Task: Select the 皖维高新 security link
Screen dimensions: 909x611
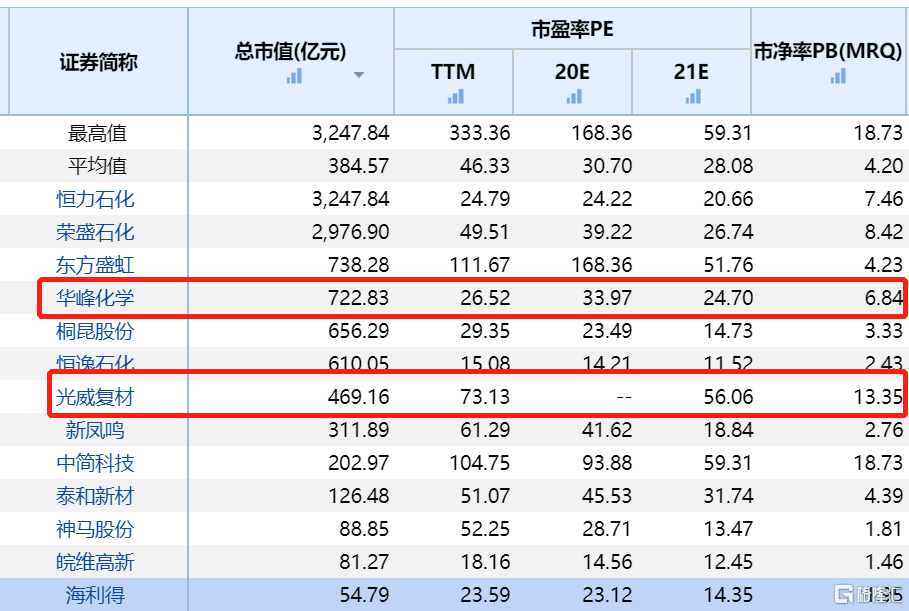Action: [x=95, y=562]
